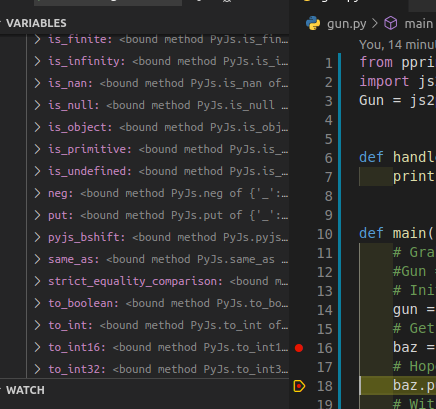This screenshot has width=436, height=409.
Task: Expand the is_nan variable
Action: [37, 83]
